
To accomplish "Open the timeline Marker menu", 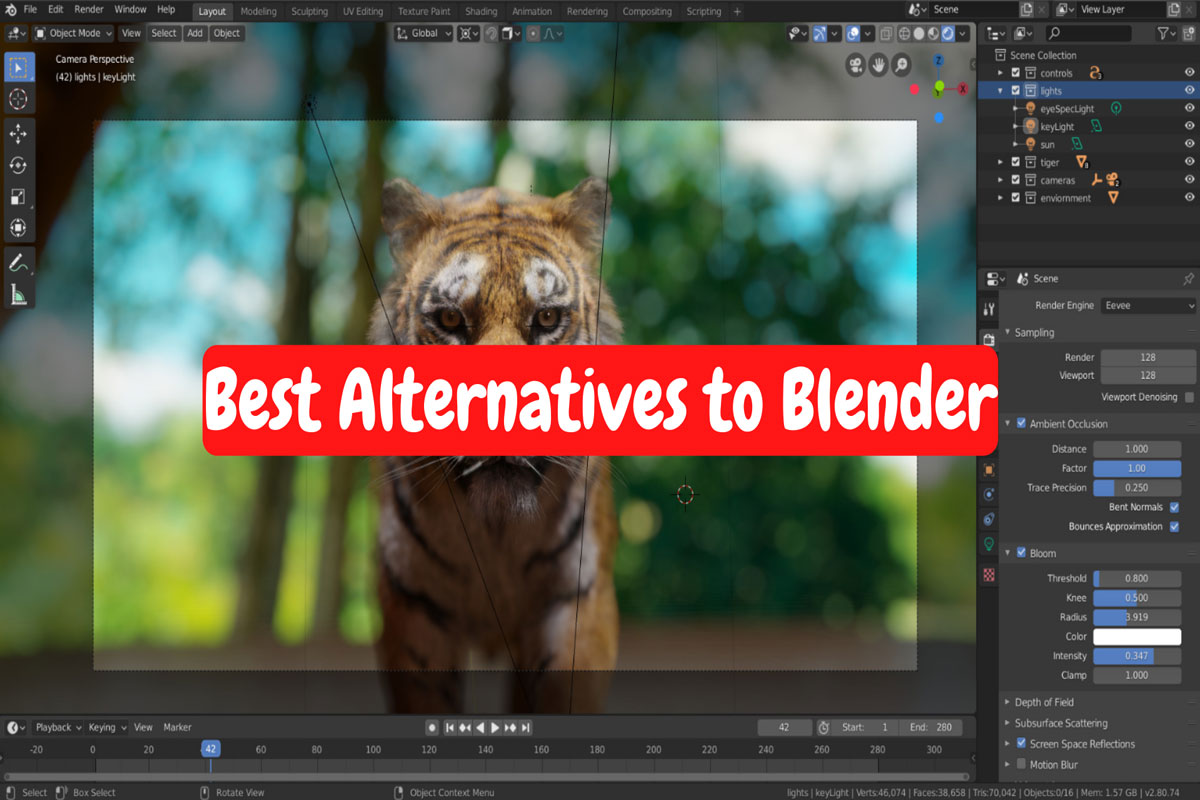I will pos(177,727).
